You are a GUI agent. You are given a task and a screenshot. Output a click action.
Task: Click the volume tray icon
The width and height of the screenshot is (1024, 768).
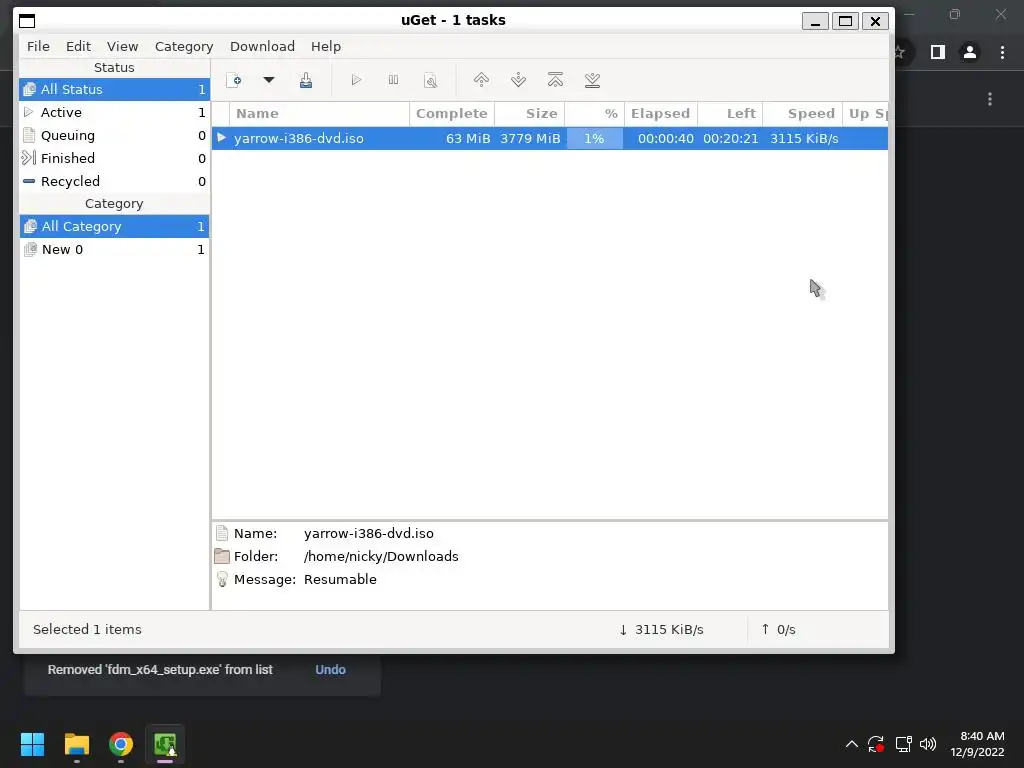(x=928, y=744)
